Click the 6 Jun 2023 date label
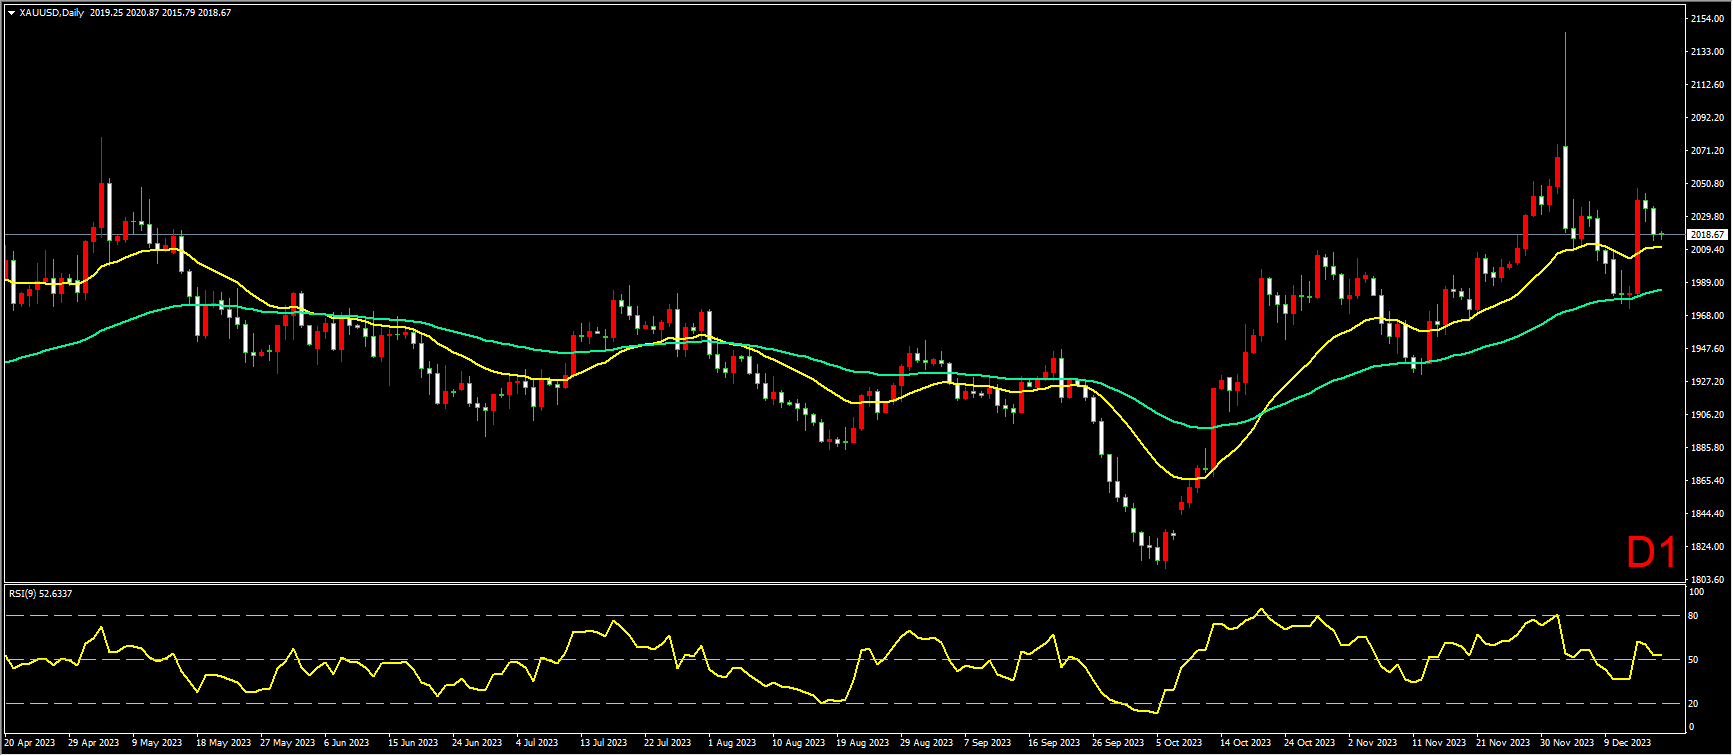1733x756 pixels. [x=347, y=744]
